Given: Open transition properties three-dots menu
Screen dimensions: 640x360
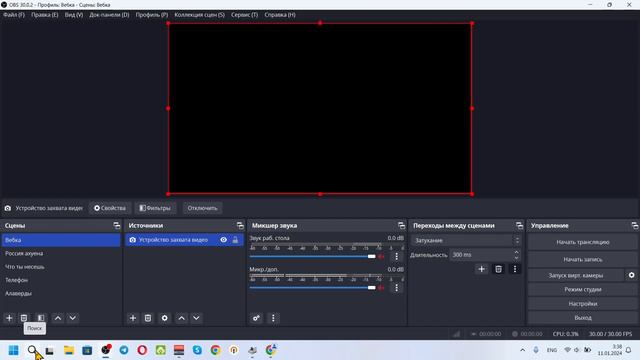Looking at the screenshot, I should click(515, 269).
